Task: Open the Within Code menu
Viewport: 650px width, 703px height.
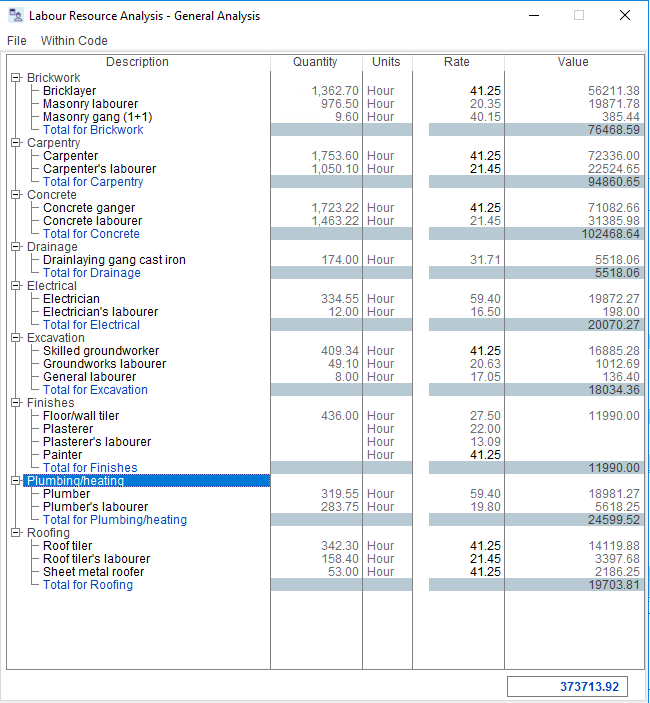Action: [74, 41]
